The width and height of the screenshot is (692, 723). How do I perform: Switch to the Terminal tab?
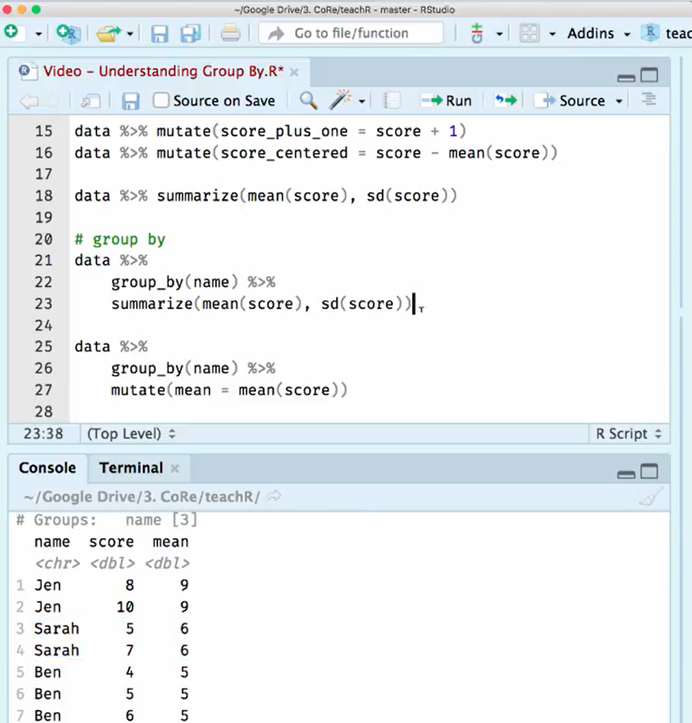130,468
